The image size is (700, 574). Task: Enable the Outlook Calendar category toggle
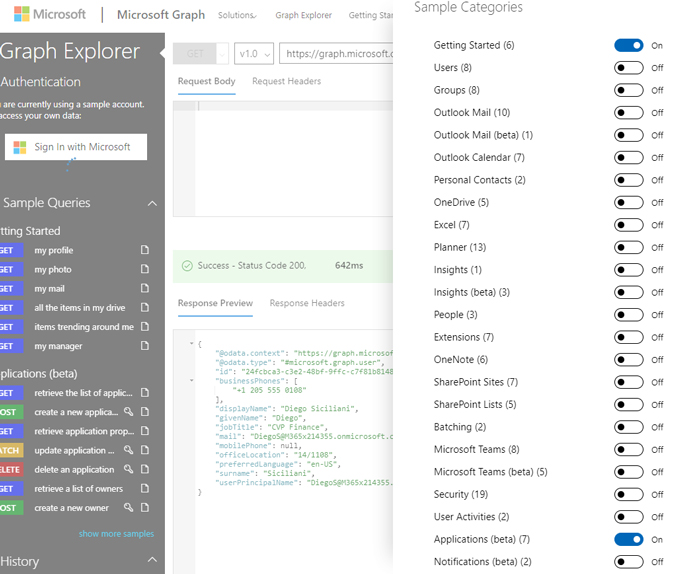click(x=629, y=158)
